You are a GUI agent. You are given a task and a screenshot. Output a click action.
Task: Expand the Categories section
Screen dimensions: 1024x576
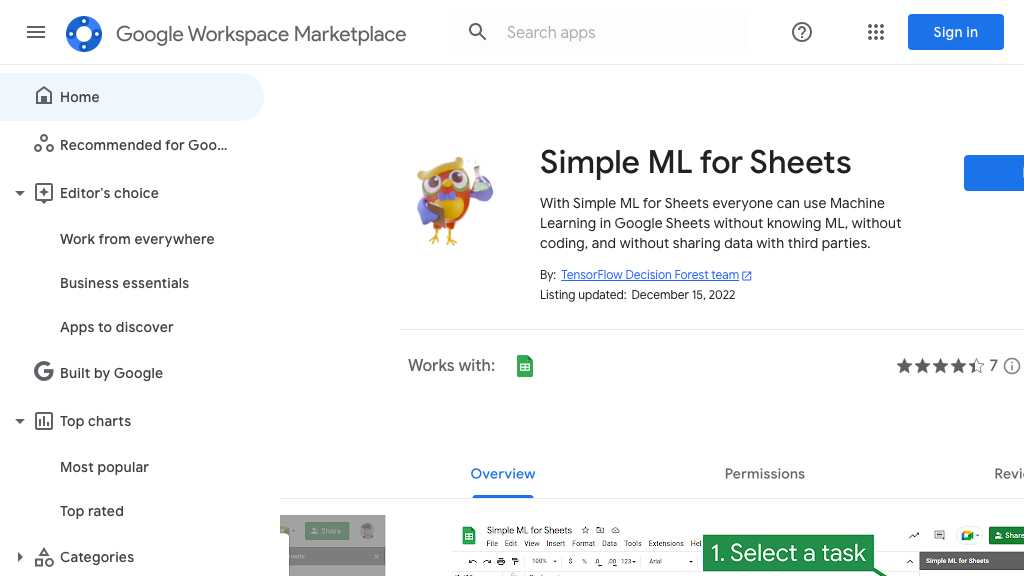(19, 557)
